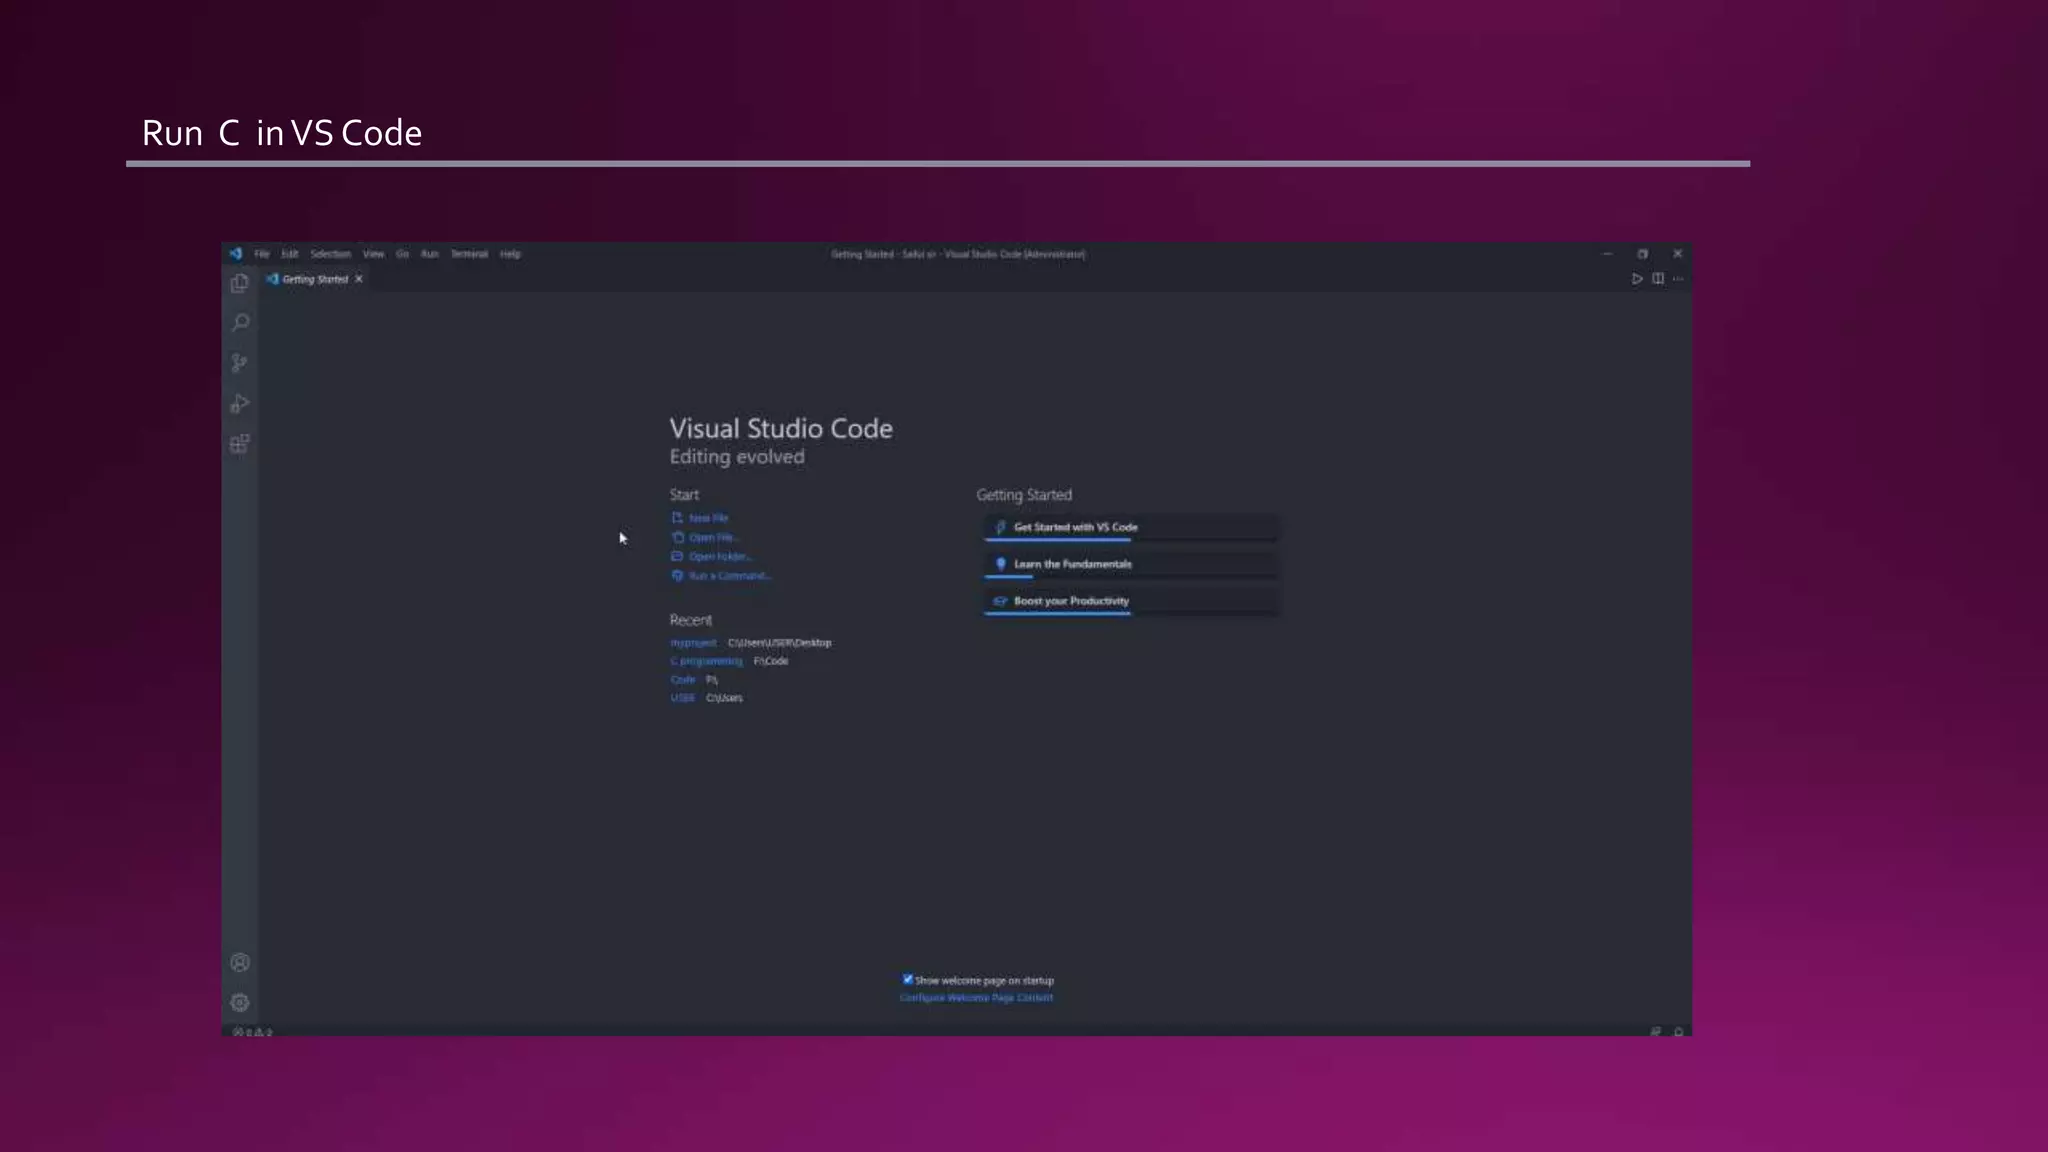The image size is (2048, 1152).
Task: Click the errors and warnings status indicator
Action: click(x=253, y=1031)
